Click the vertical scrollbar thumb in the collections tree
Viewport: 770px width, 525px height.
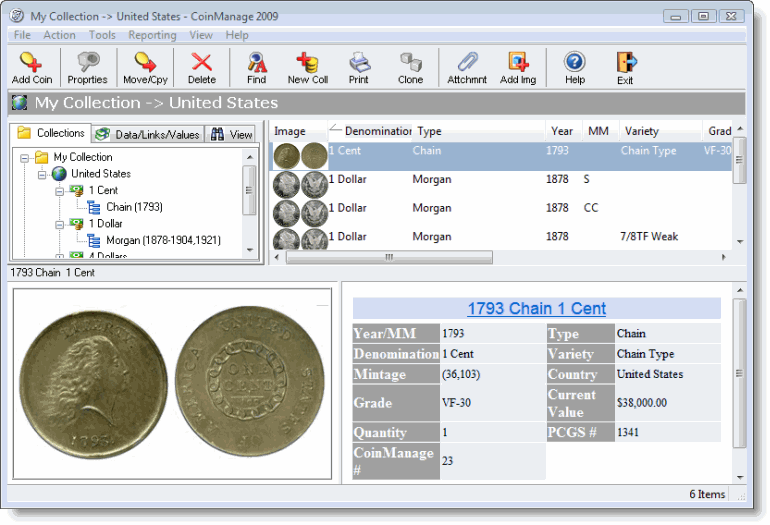(x=249, y=190)
